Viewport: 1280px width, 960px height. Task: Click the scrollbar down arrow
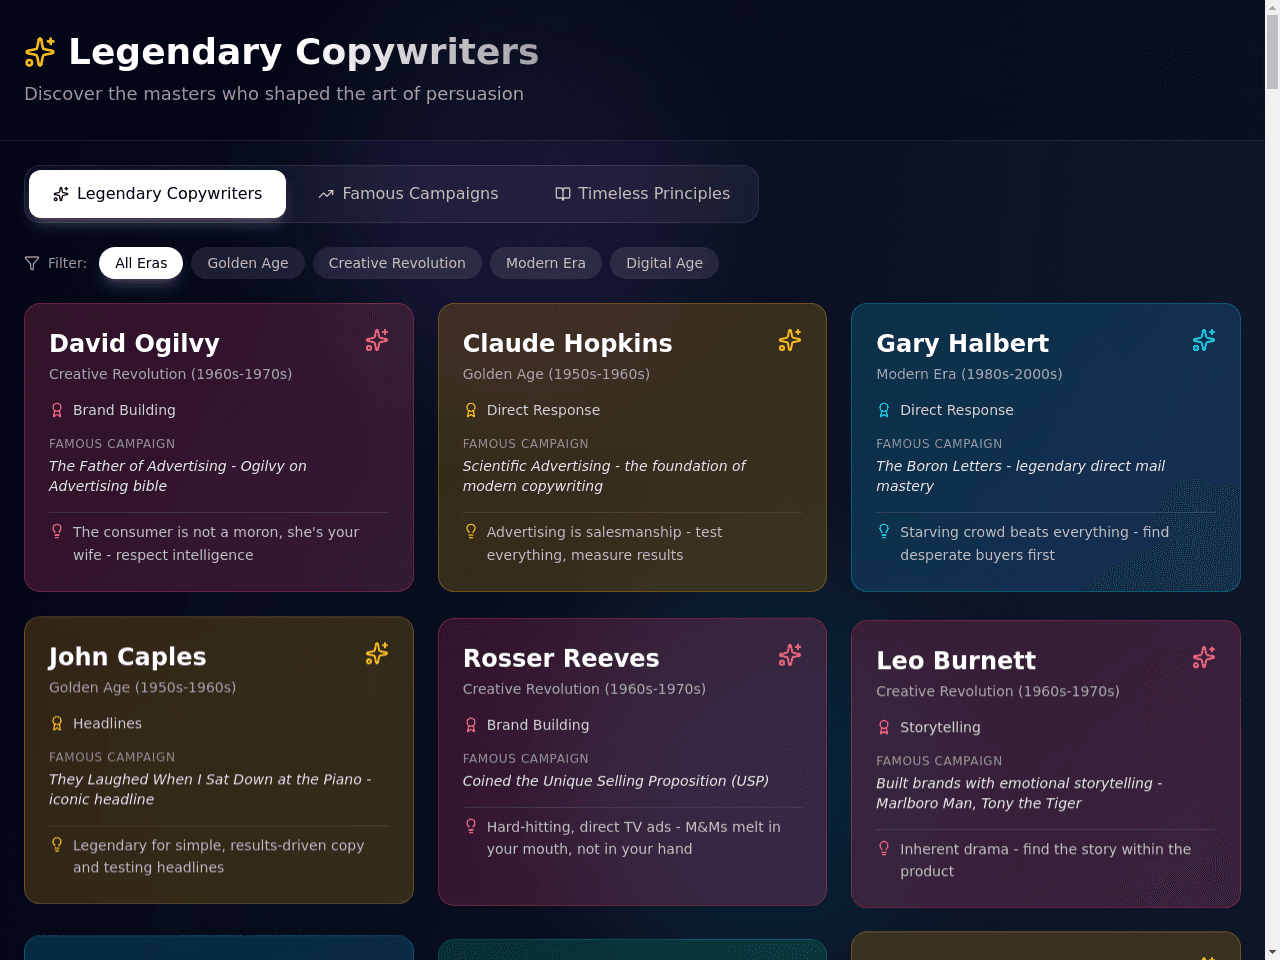(1272, 952)
